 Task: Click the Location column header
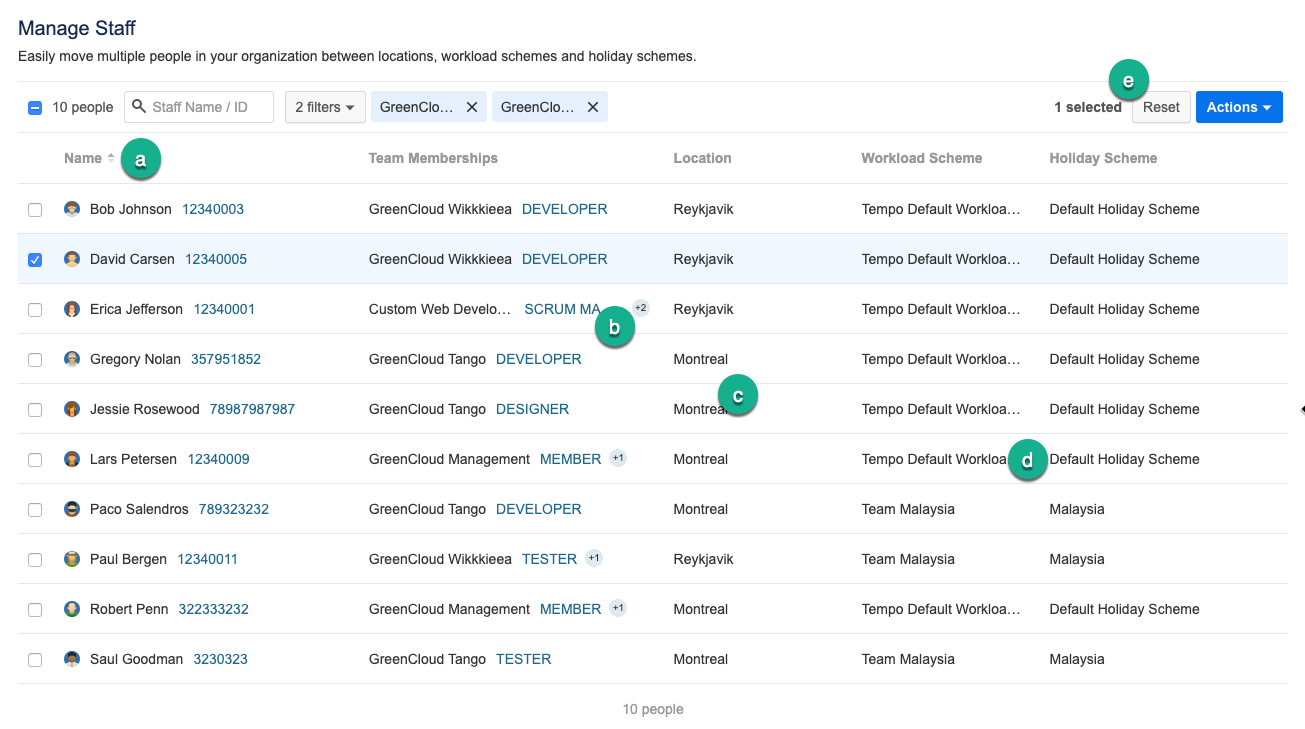[x=702, y=158]
